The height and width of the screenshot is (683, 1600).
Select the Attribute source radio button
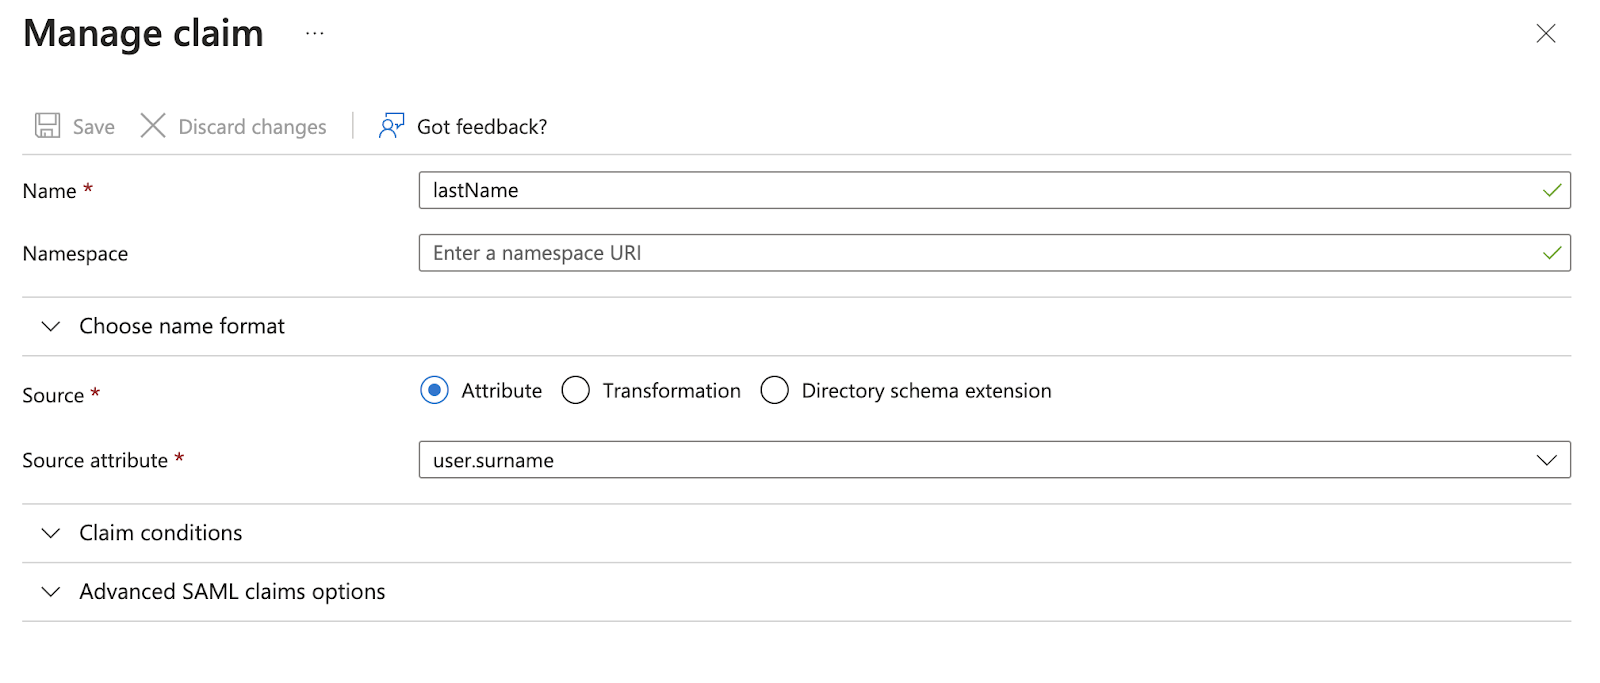coord(434,390)
